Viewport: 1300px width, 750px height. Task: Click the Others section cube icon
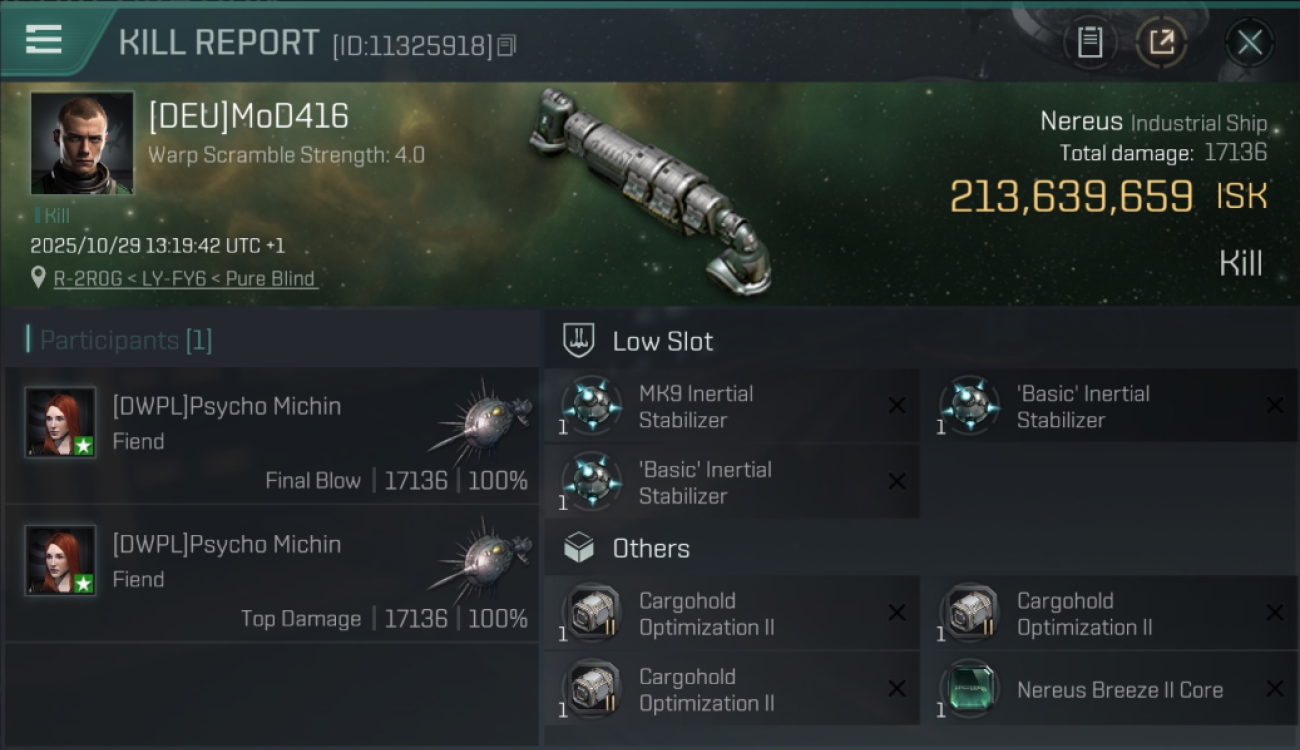[579, 548]
